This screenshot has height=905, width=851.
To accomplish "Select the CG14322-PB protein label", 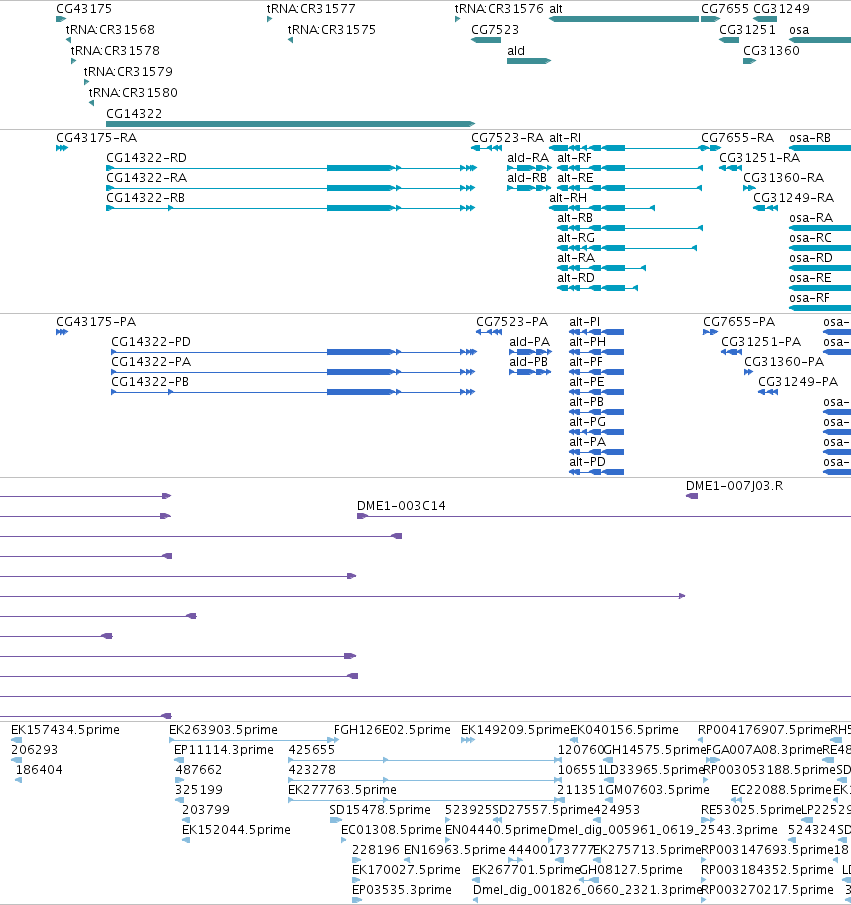I will [x=150, y=382].
